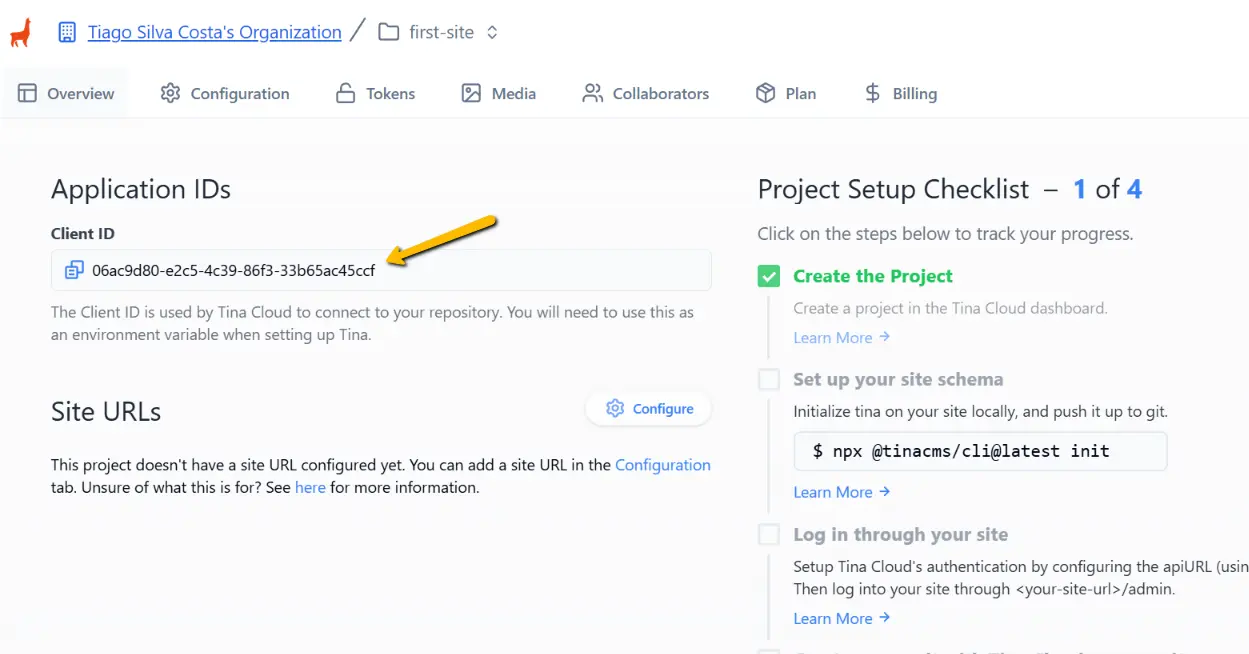Click the organization building icon
Screen dimensions: 1249x654
click(67, 32)
